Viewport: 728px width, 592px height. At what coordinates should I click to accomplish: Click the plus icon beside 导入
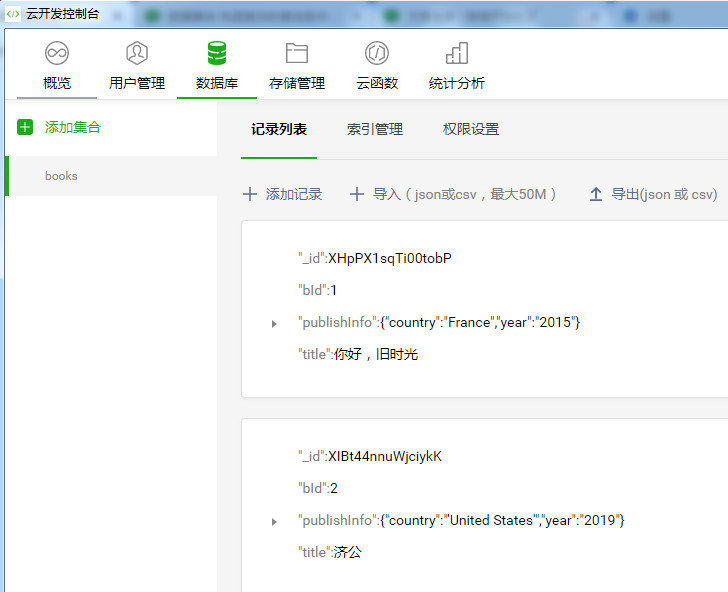pos(357,194)
